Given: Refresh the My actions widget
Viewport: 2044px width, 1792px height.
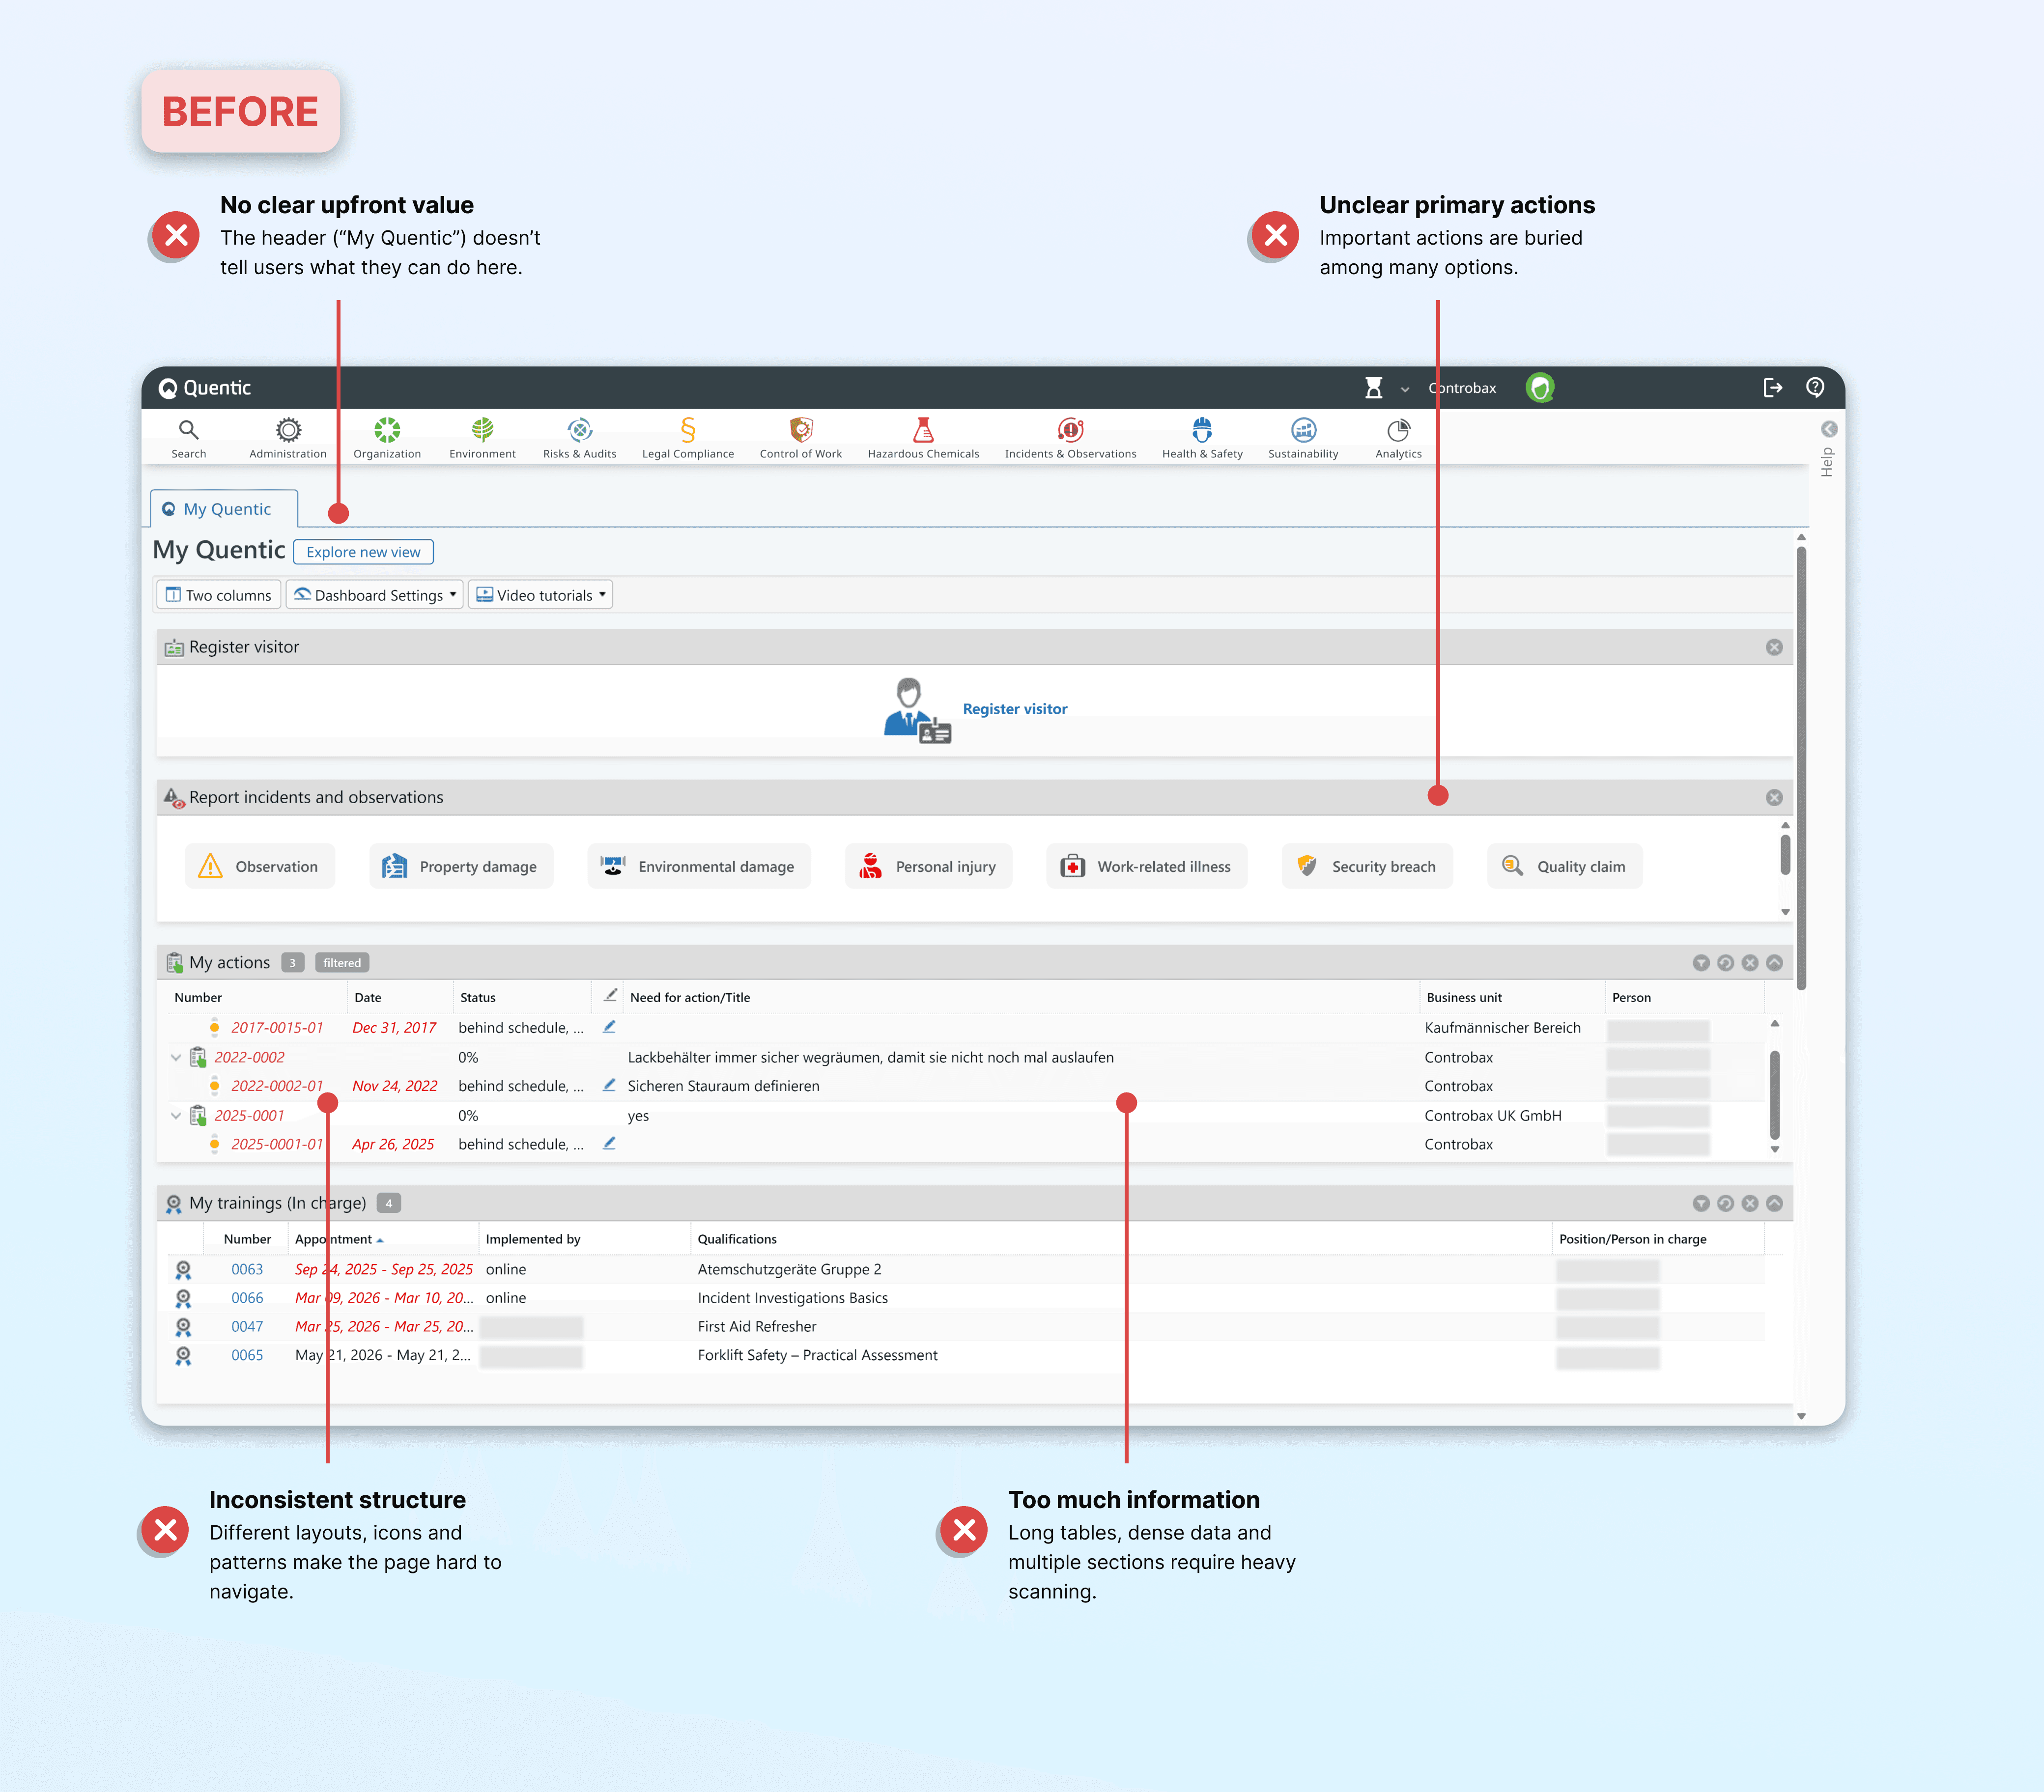Looking at the screenshot, I should coord(1725,963).
